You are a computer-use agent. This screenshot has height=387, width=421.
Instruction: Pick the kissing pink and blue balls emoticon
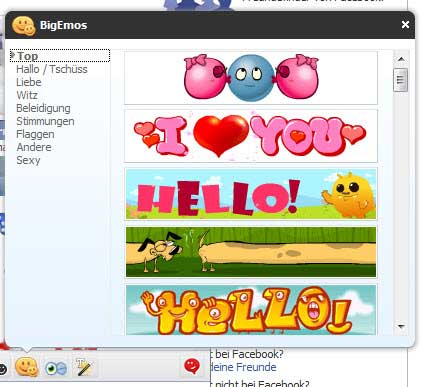(x=251, y=77)
